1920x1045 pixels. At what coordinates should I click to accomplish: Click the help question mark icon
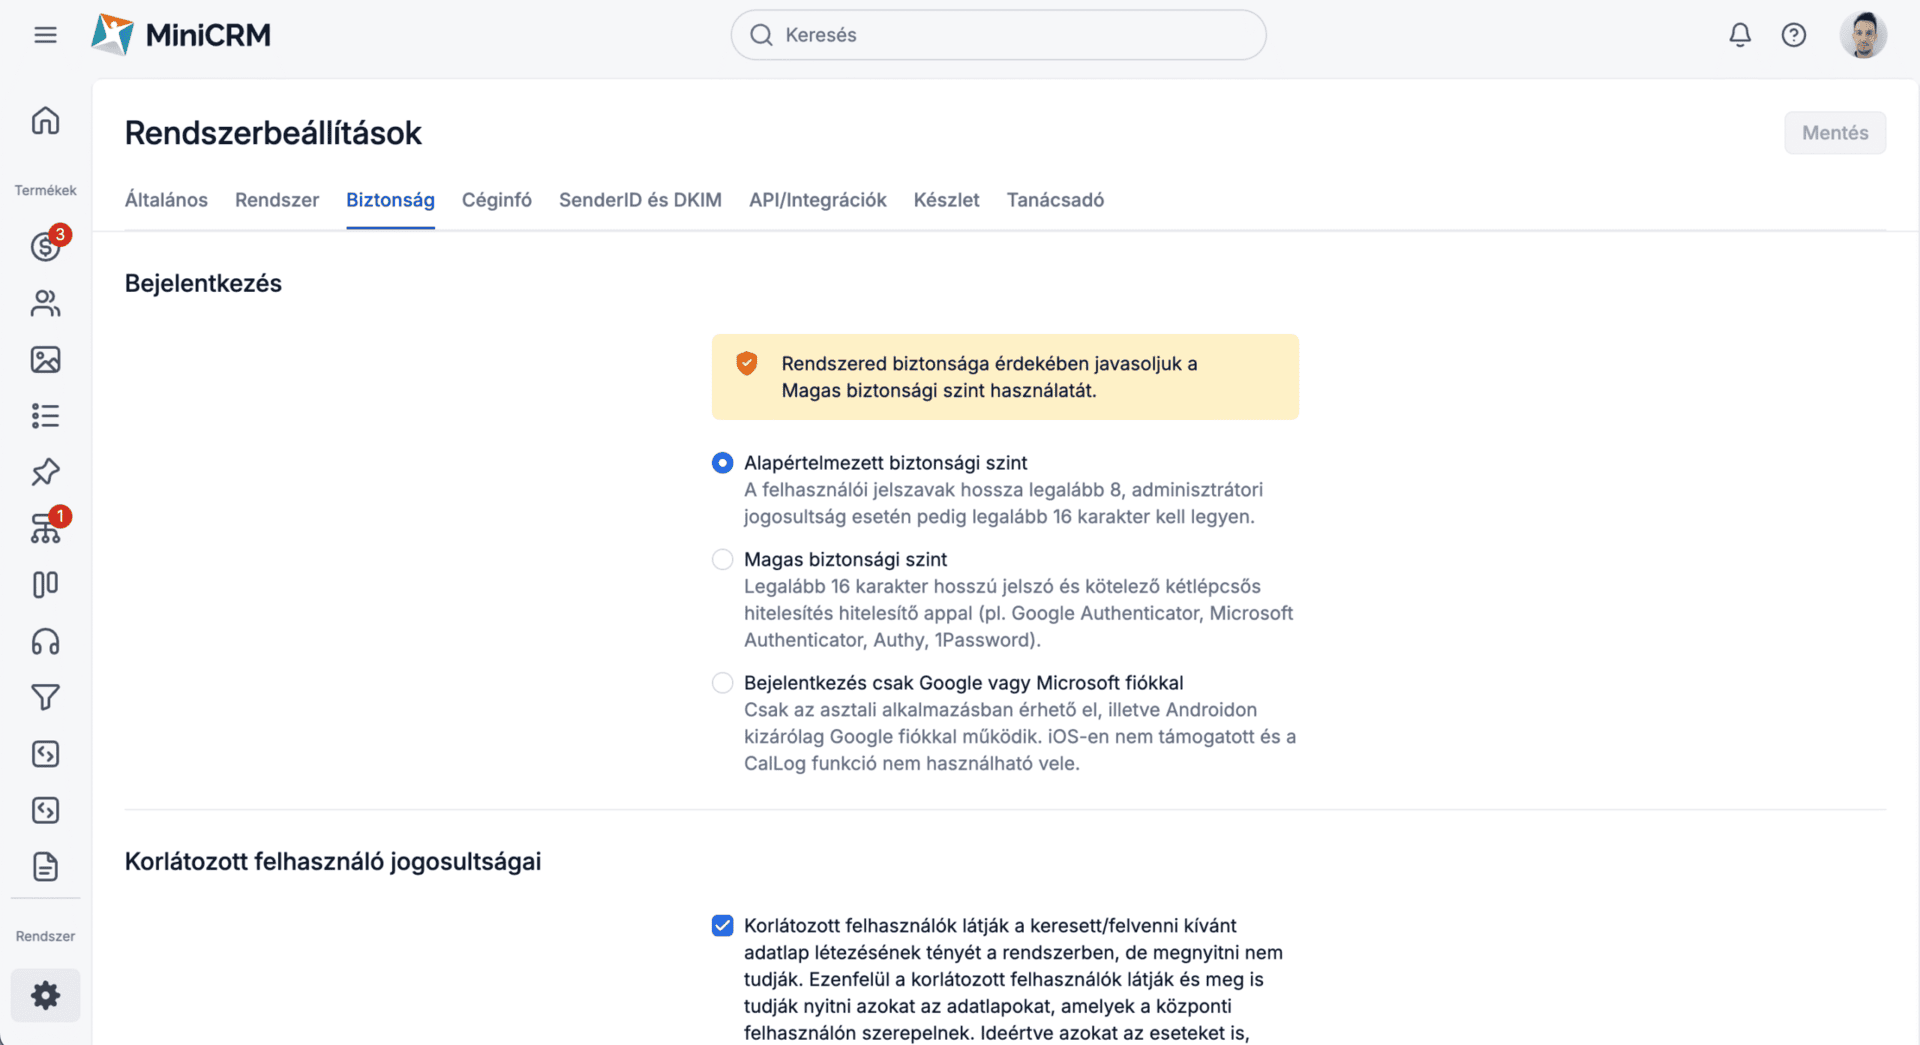(x=1793, y=35)
